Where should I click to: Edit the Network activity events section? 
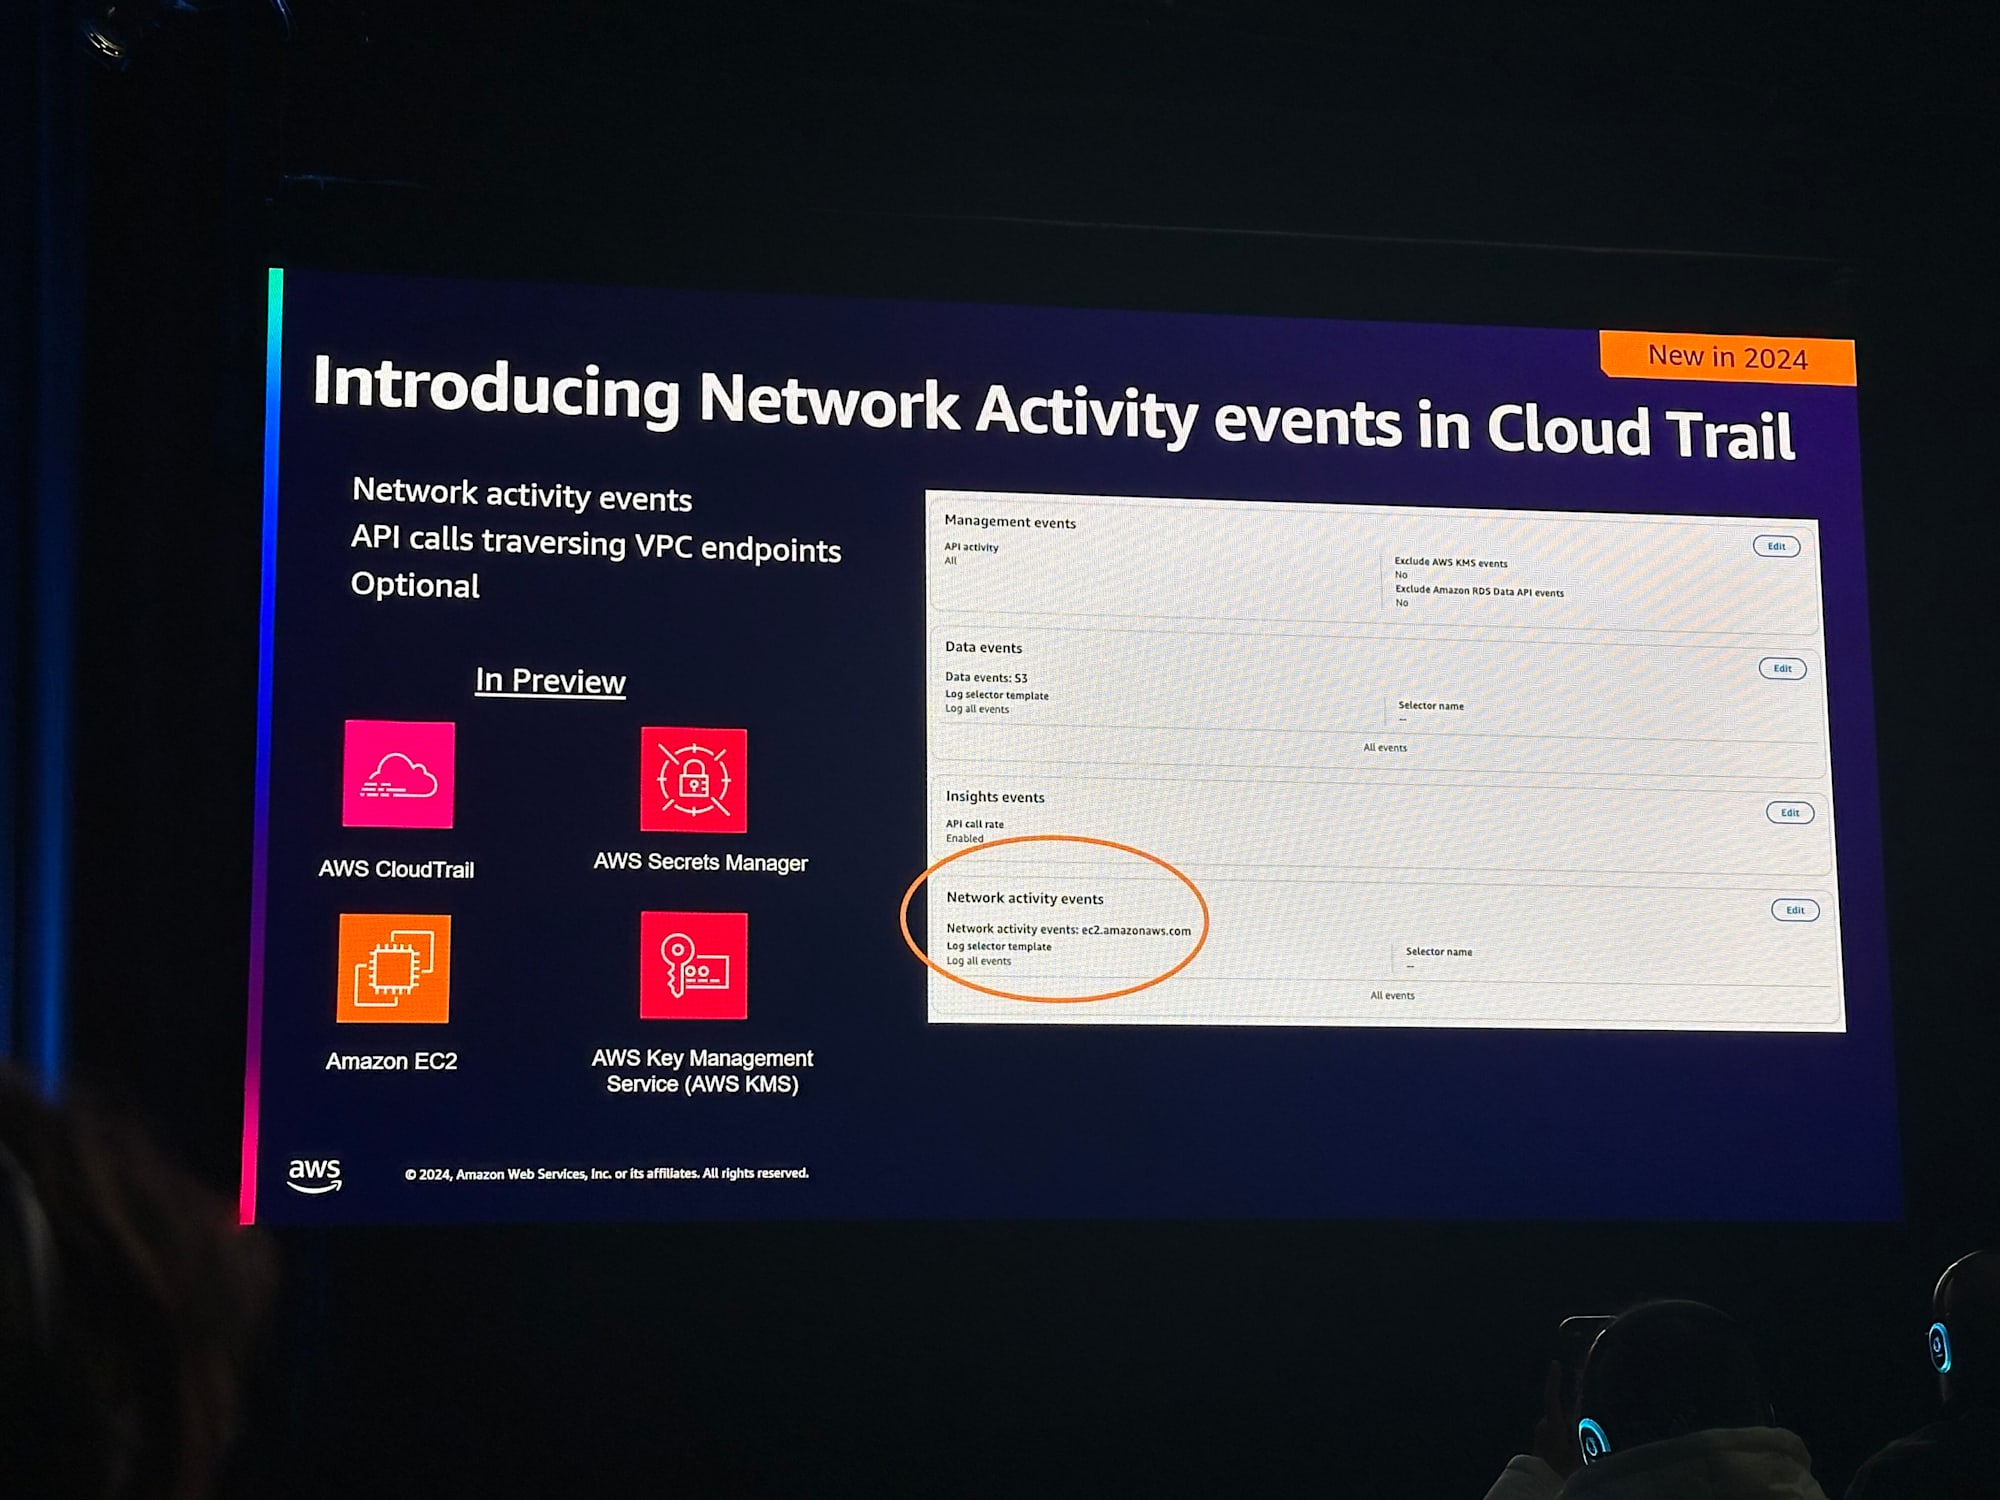pyautogui.click(x=1795, y=910)
